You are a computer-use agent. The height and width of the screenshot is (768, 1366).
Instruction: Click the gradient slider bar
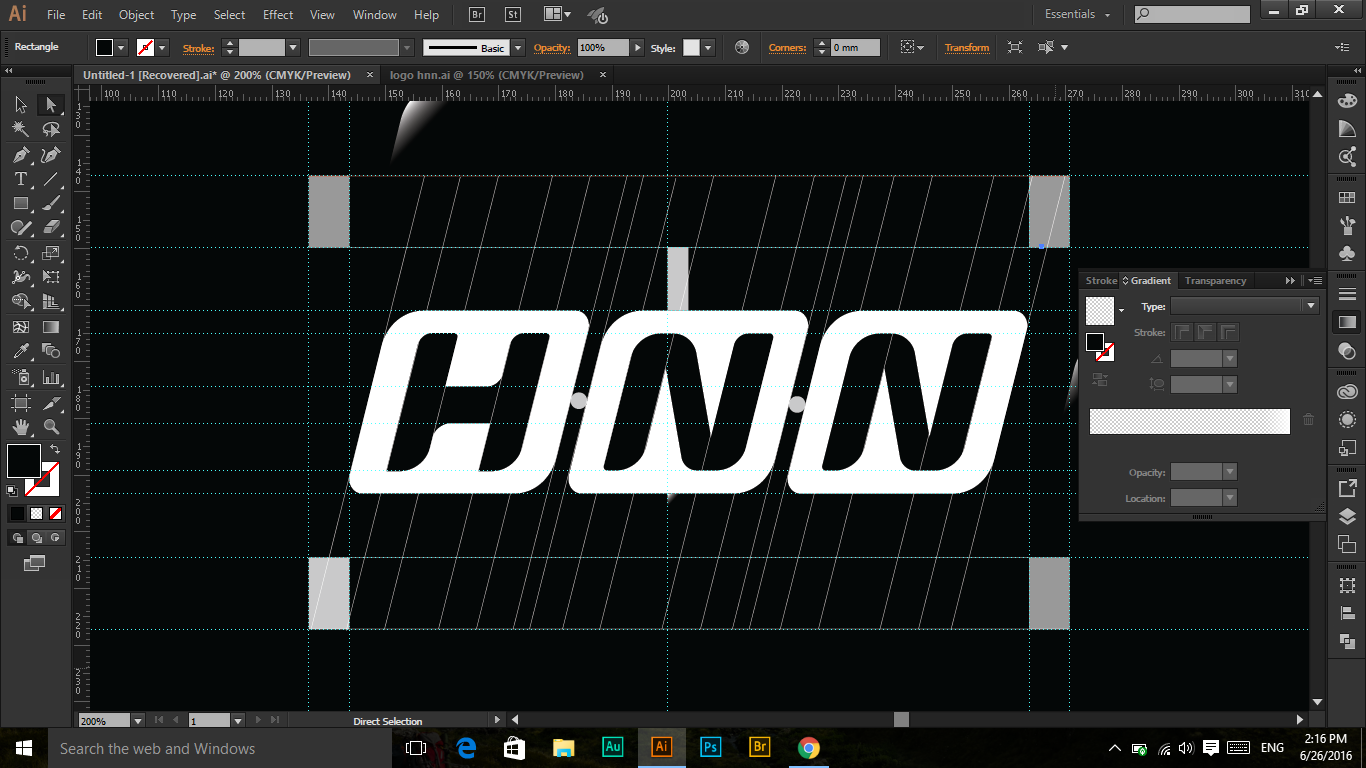click(1189, 421)
